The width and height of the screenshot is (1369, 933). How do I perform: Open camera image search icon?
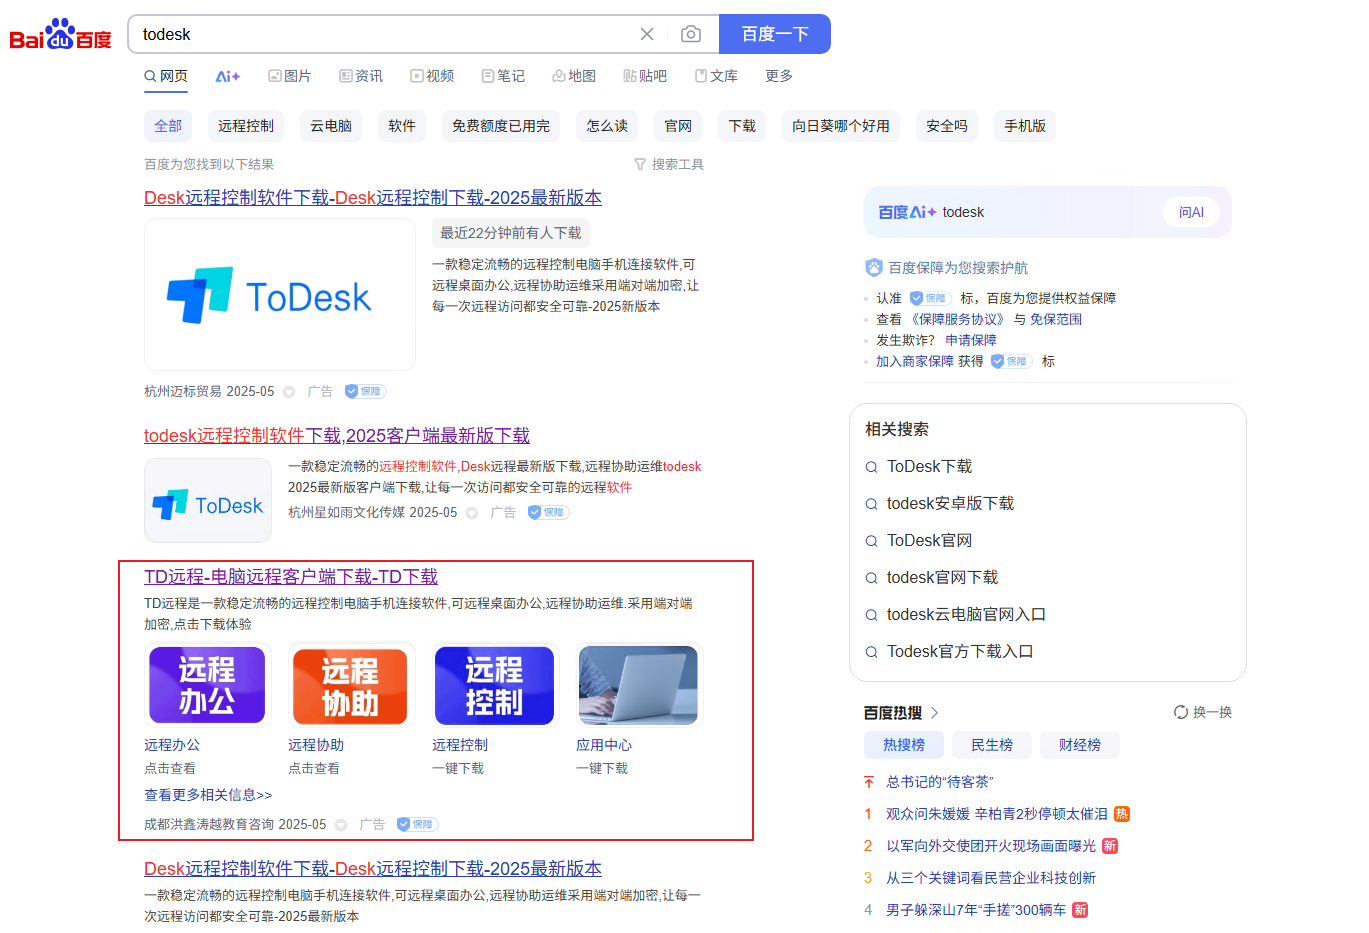point(691,34)
